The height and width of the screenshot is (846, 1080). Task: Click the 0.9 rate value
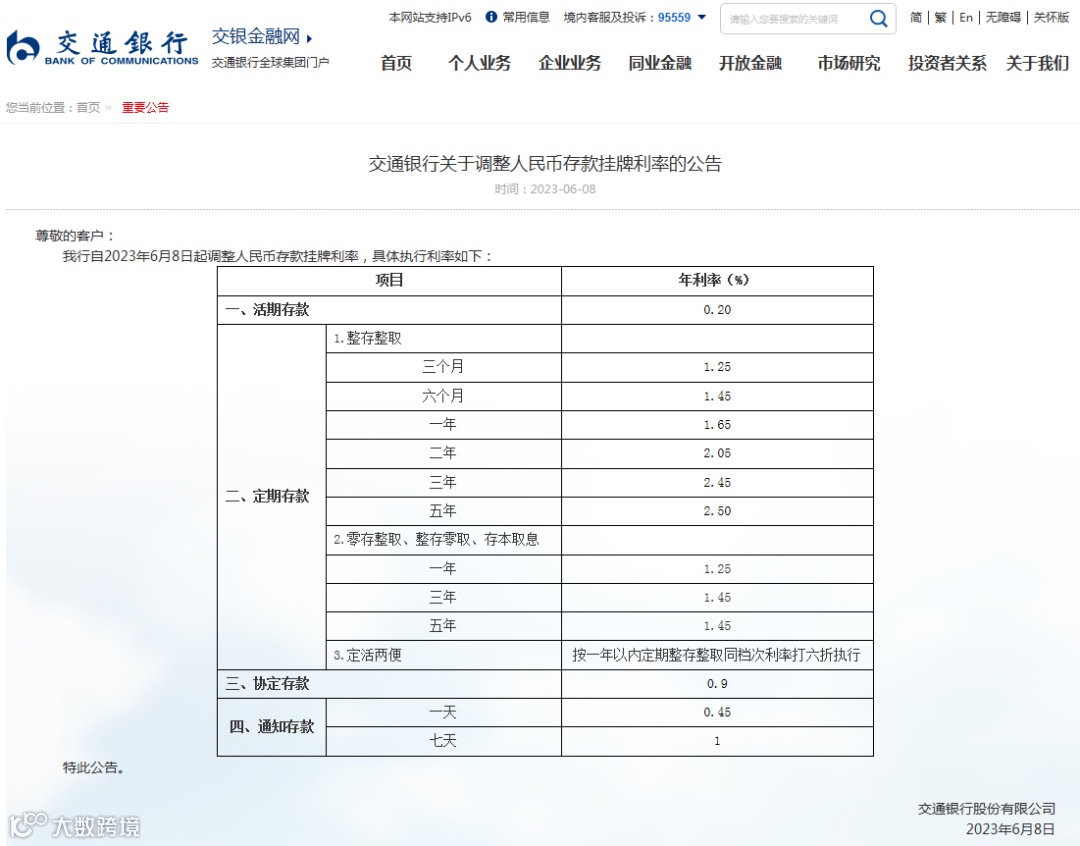coord(717,684)
